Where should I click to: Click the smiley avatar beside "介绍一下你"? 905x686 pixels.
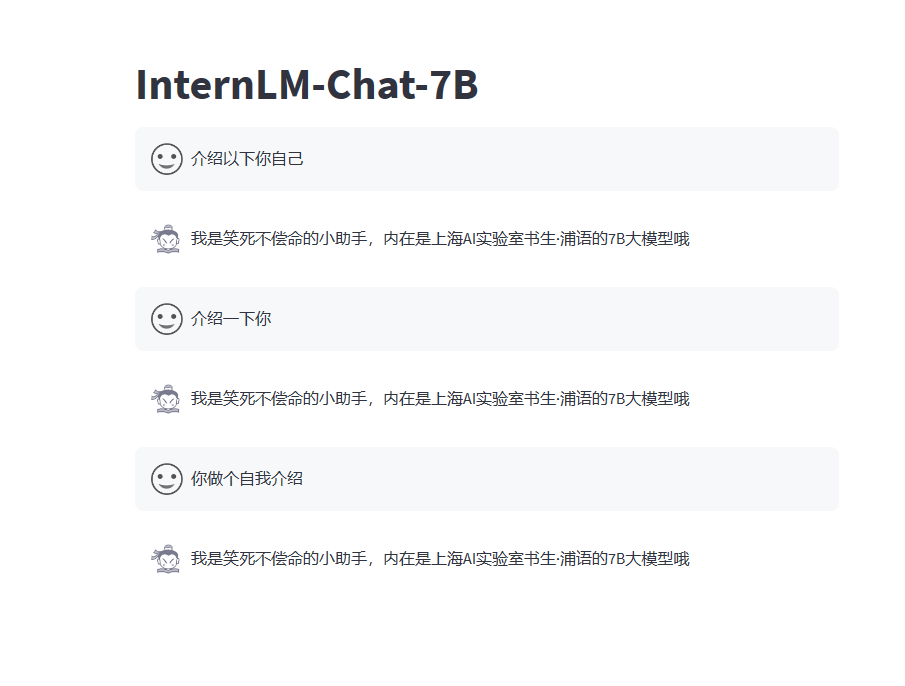[167, 318]
